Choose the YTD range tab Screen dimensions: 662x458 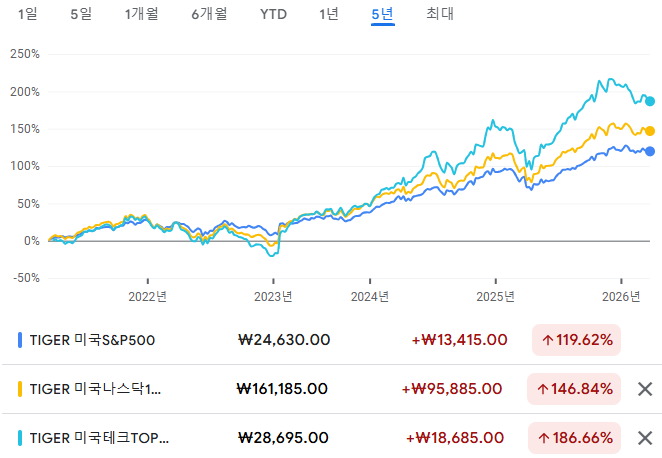[274, 14]
